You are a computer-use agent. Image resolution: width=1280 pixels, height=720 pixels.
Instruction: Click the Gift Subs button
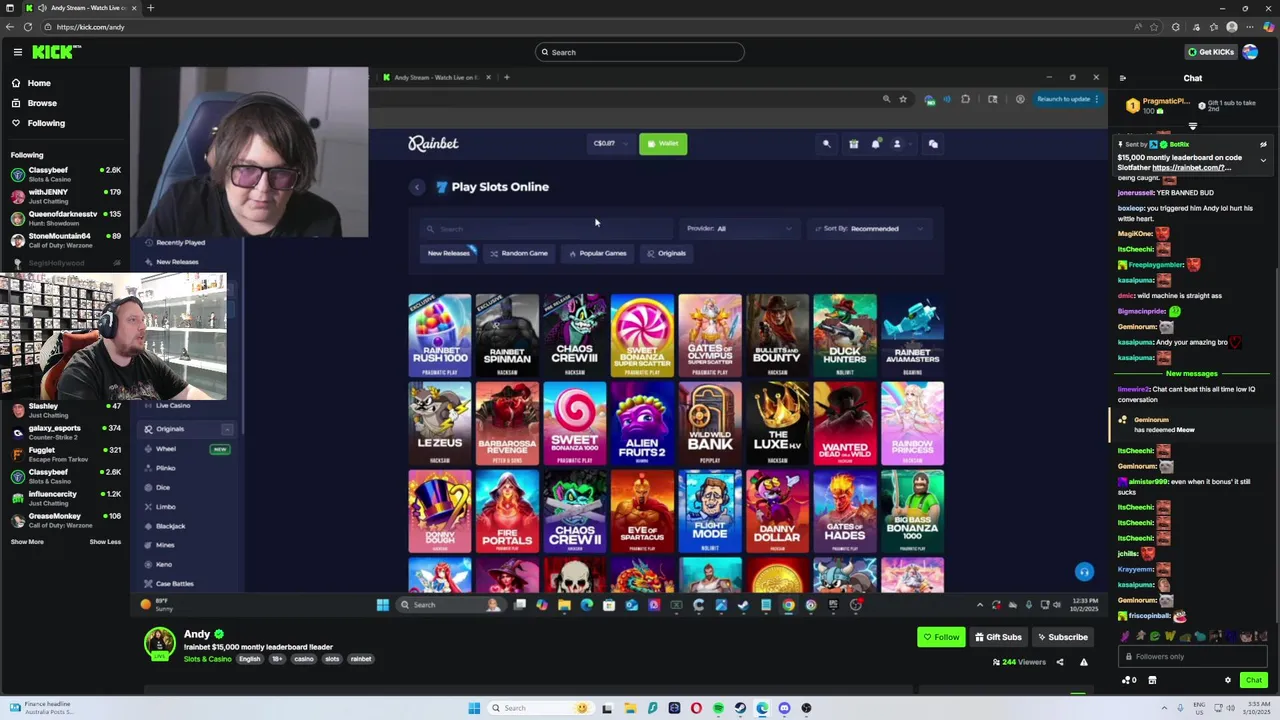tap(998, 637)
